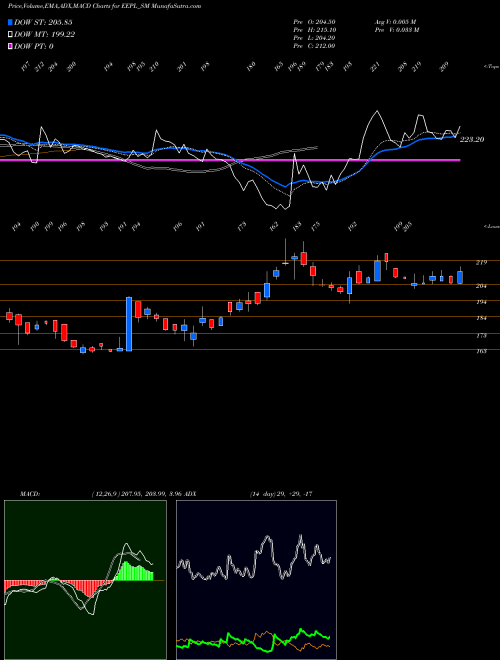This screenshot has width=500, height=660.
Task: Click the 'Pre H: 215.10' high value
Action: [314, 30]
